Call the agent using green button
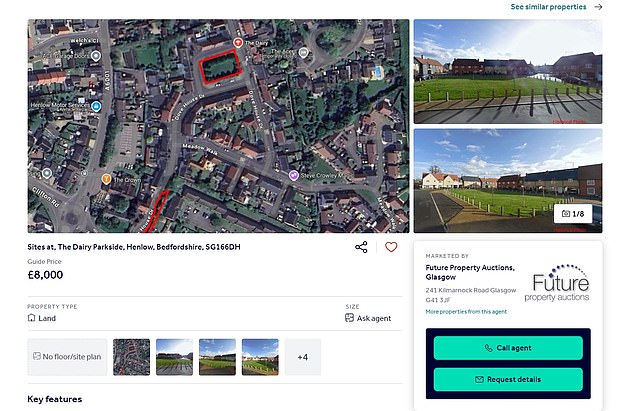The image size is (634, 411). tap(508, 348)
